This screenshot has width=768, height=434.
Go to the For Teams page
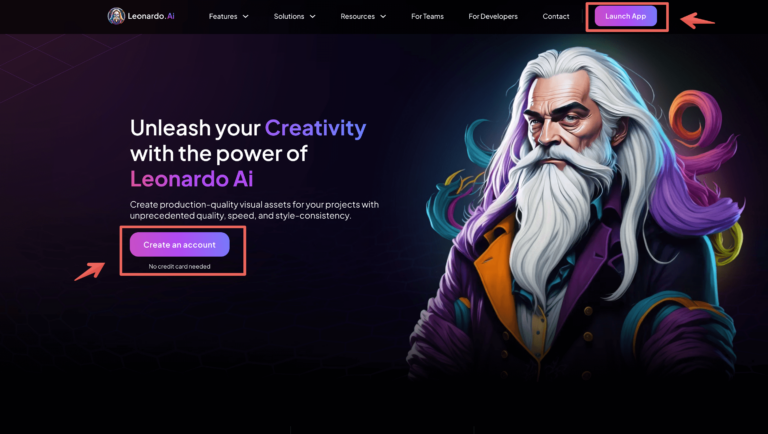pyautogui.click(x=428, y=16)
